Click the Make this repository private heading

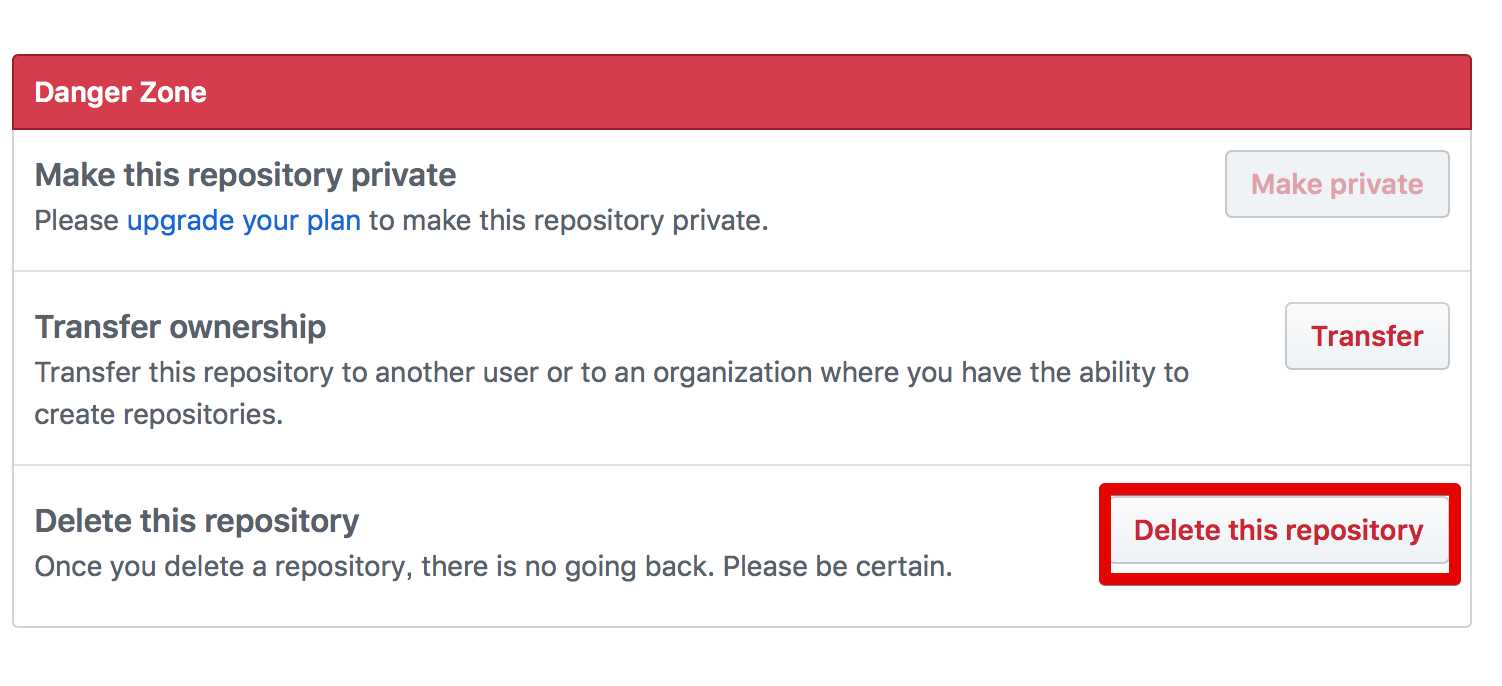(245, 175)
